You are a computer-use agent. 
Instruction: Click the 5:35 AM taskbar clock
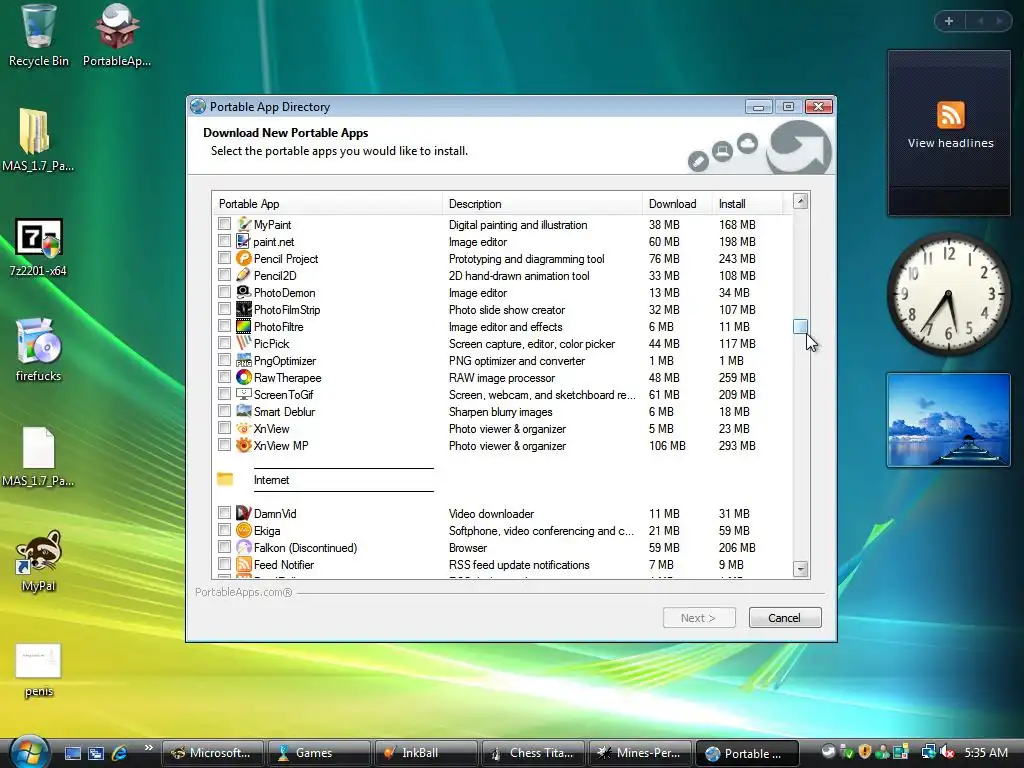985,752
